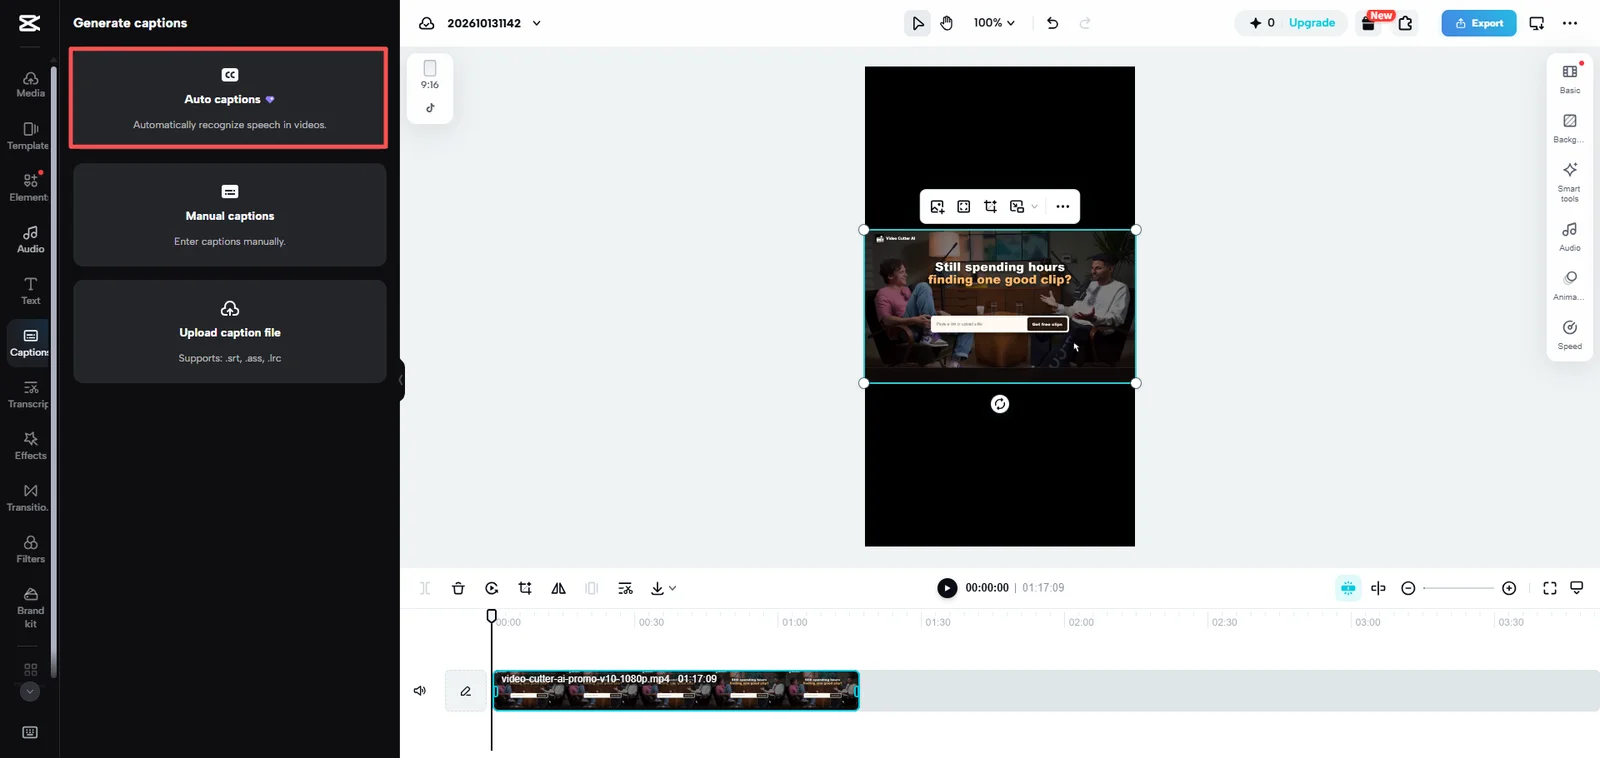Open the Audio section in left sidebar
The width and height of the screenshot is (1600, 758).
click(x=30, y=239)
